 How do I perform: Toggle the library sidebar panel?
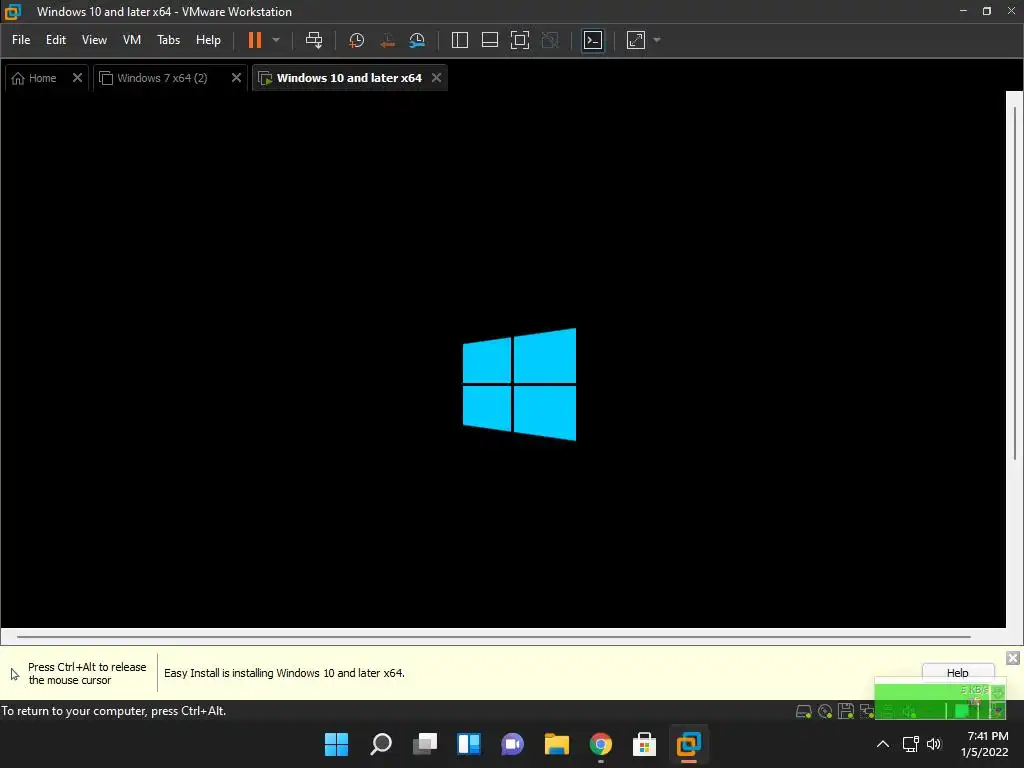click(460, 40)
